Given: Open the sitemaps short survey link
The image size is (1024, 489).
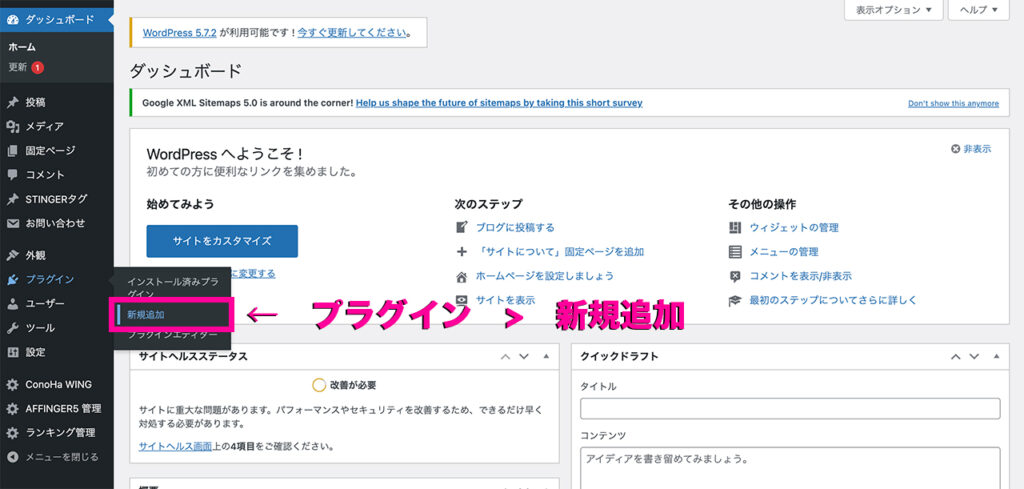Looking at the screenshot, I should (x=499, y=103).
